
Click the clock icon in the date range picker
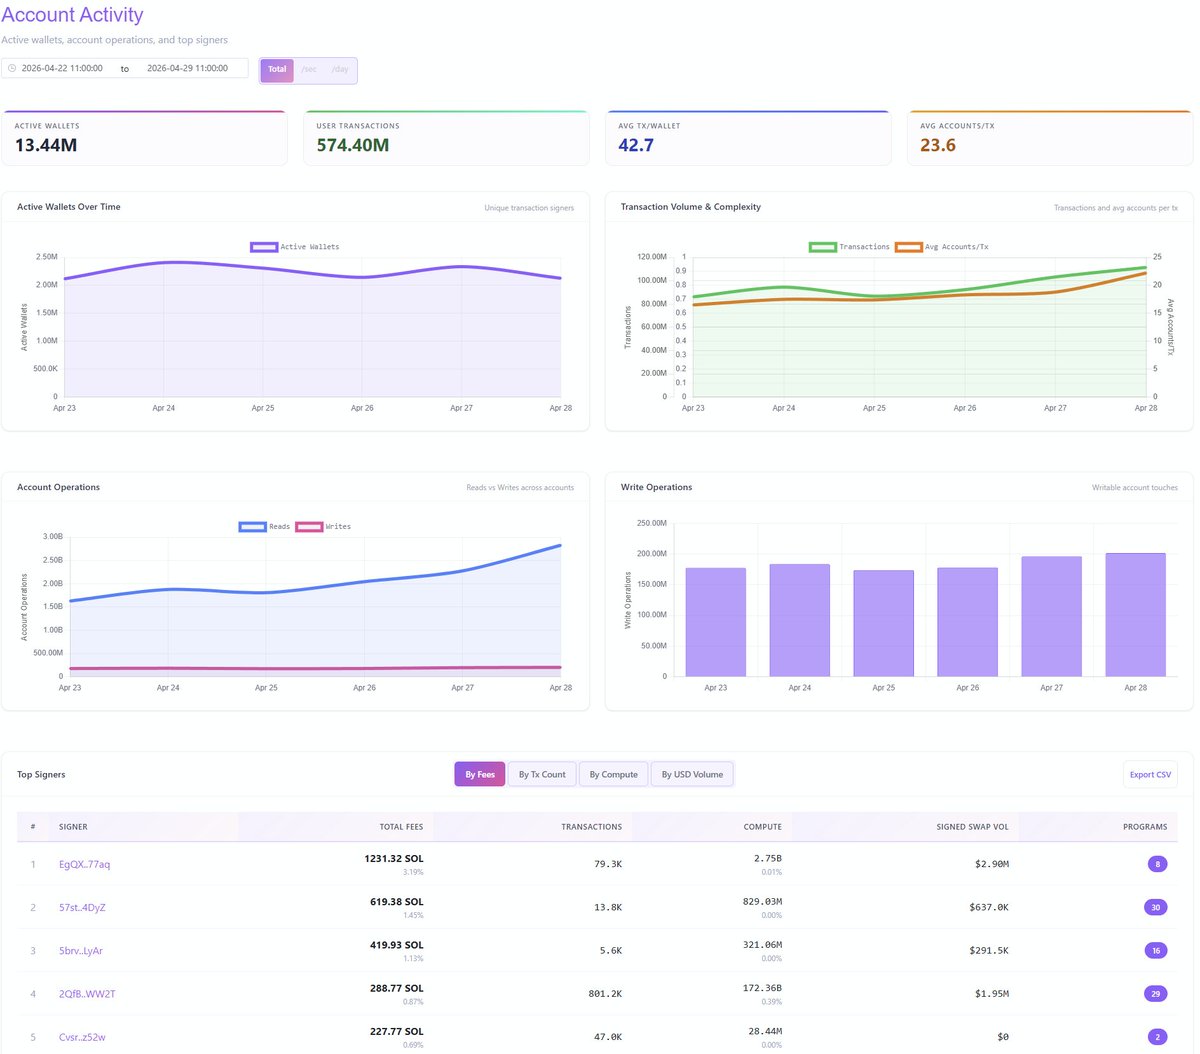[12, 68]
